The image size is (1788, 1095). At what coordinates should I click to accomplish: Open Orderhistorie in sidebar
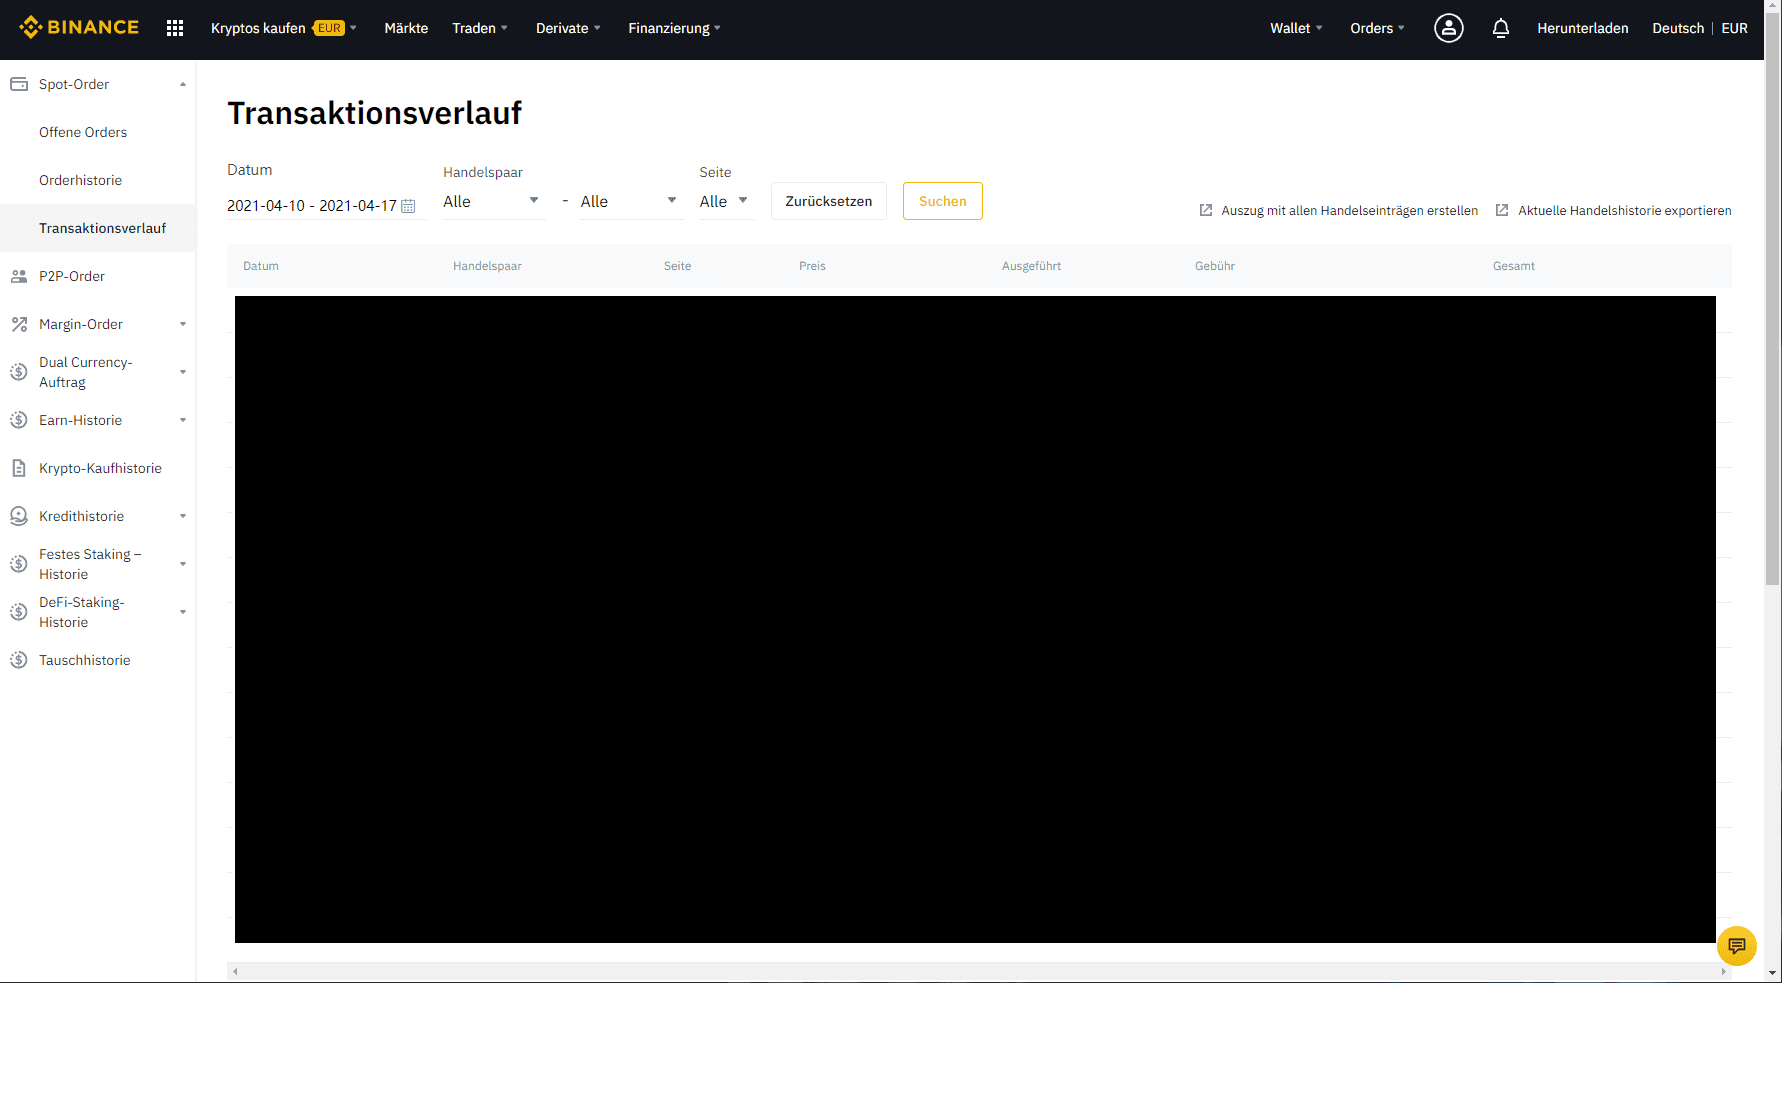pyautogui.click(x=80, y=180)
